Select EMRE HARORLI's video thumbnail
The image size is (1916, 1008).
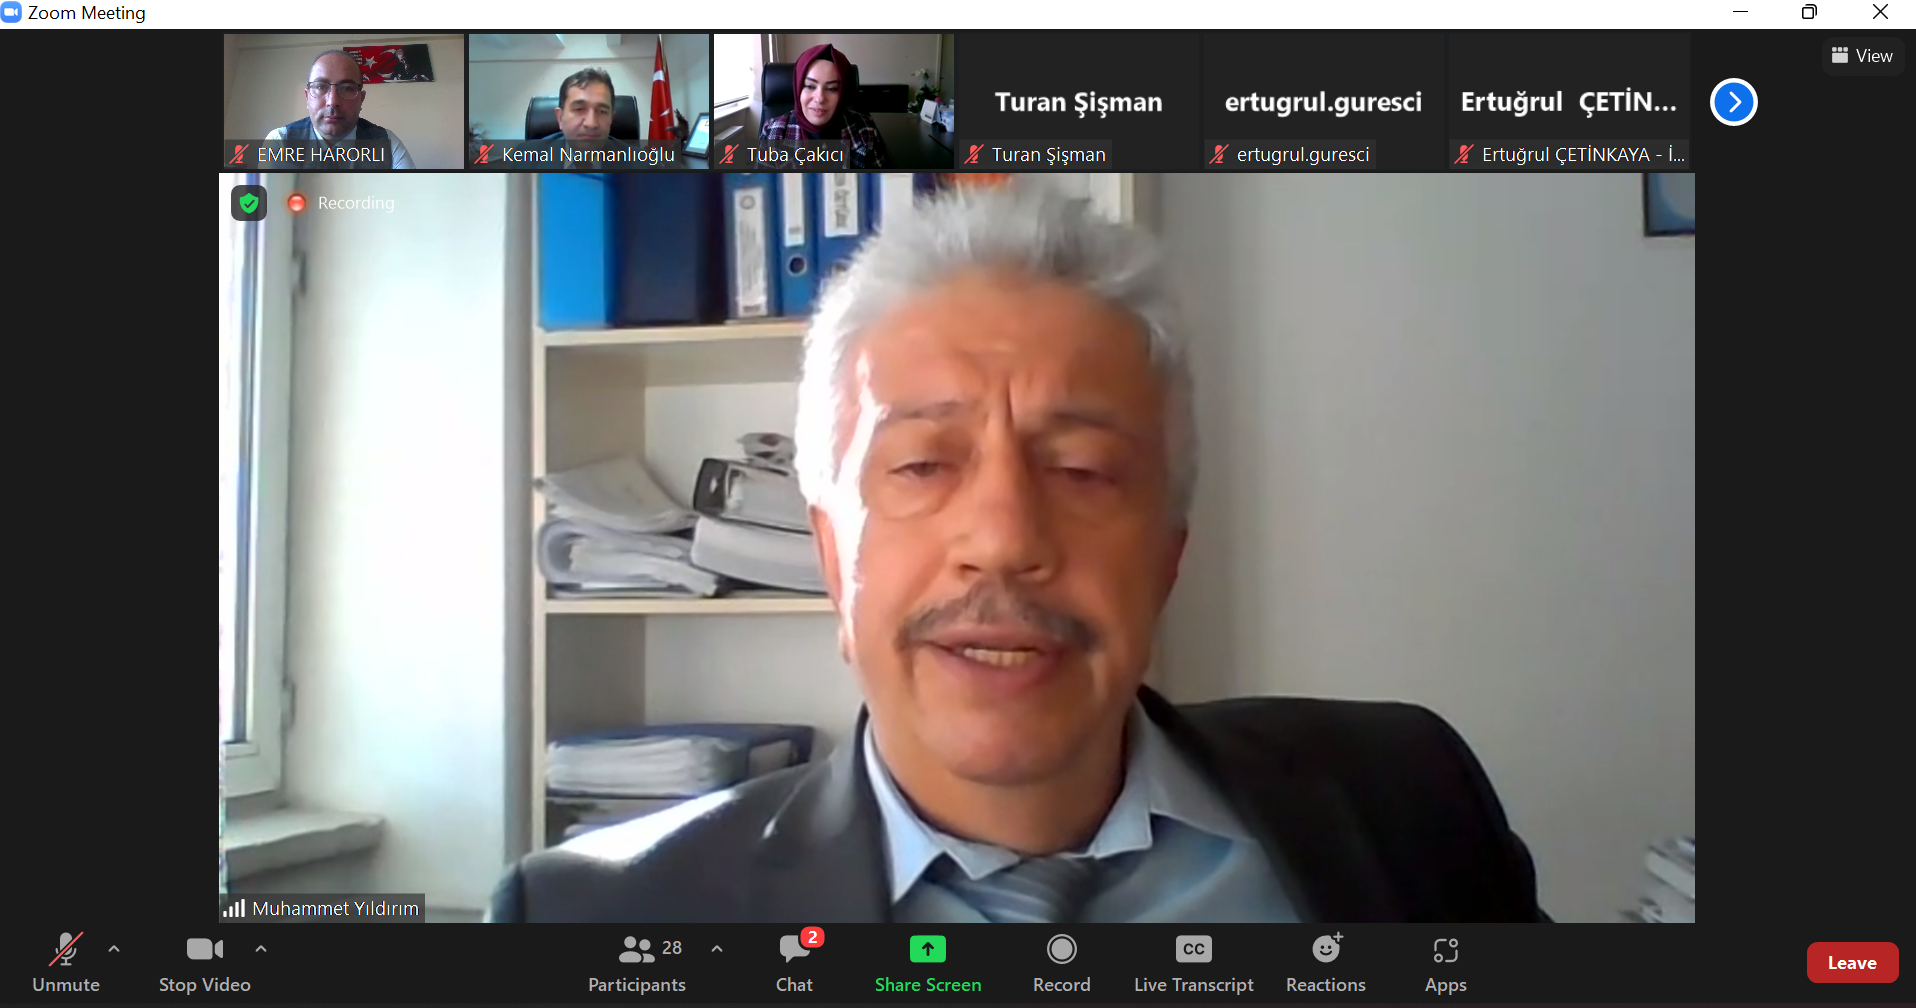tap(343, 100)
